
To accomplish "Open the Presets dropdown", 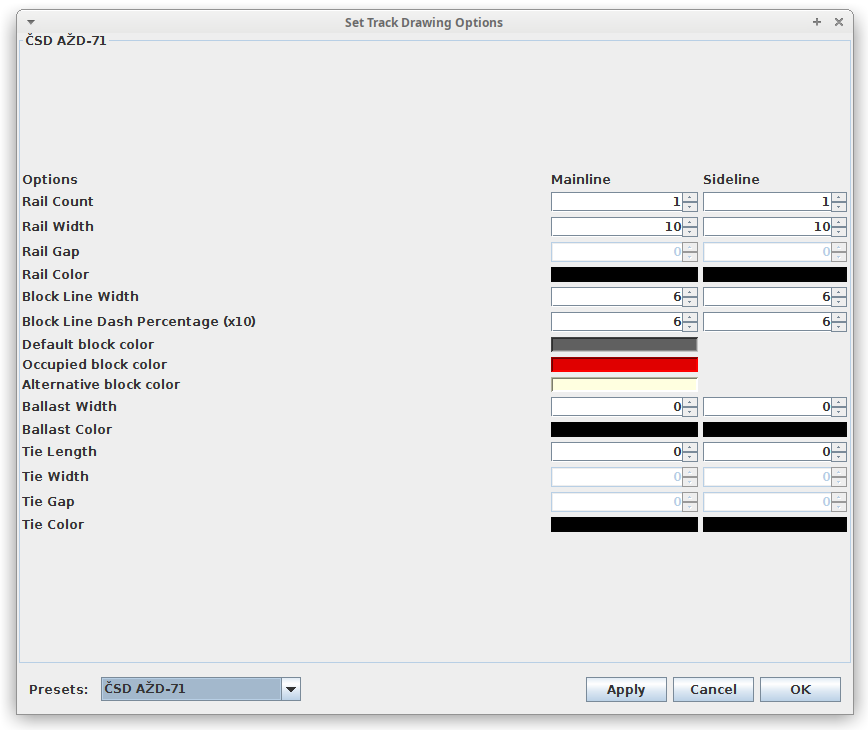I will (290, 688).
